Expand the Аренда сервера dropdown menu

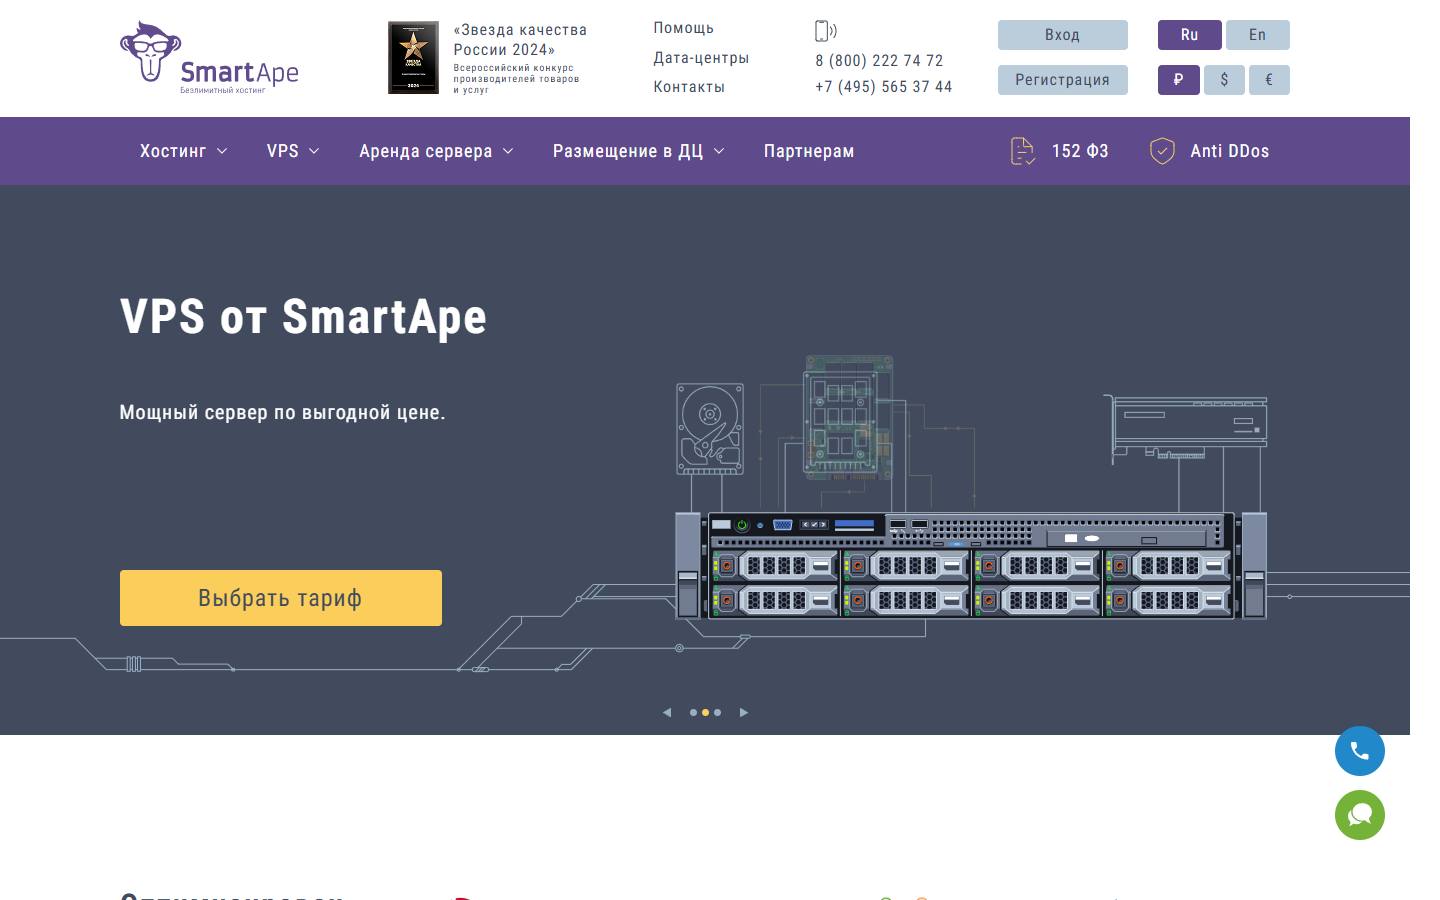coord(436,151)
